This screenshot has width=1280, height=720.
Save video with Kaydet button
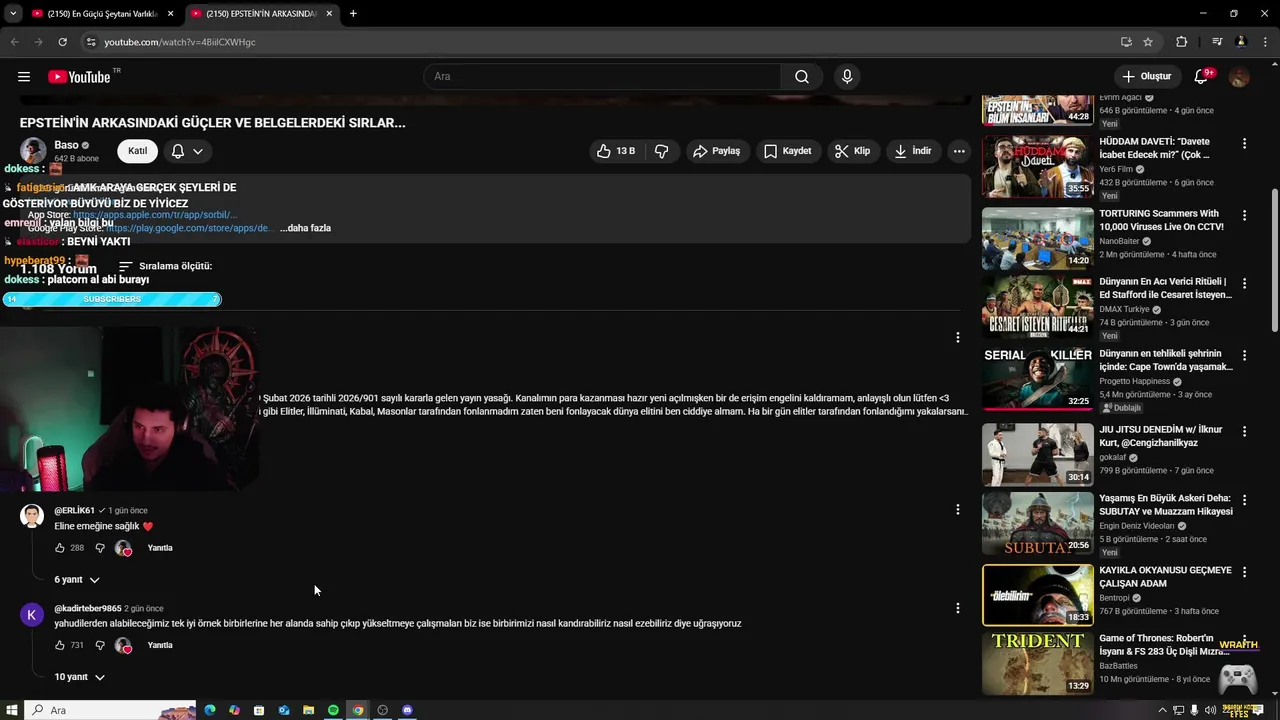point(788,151)
